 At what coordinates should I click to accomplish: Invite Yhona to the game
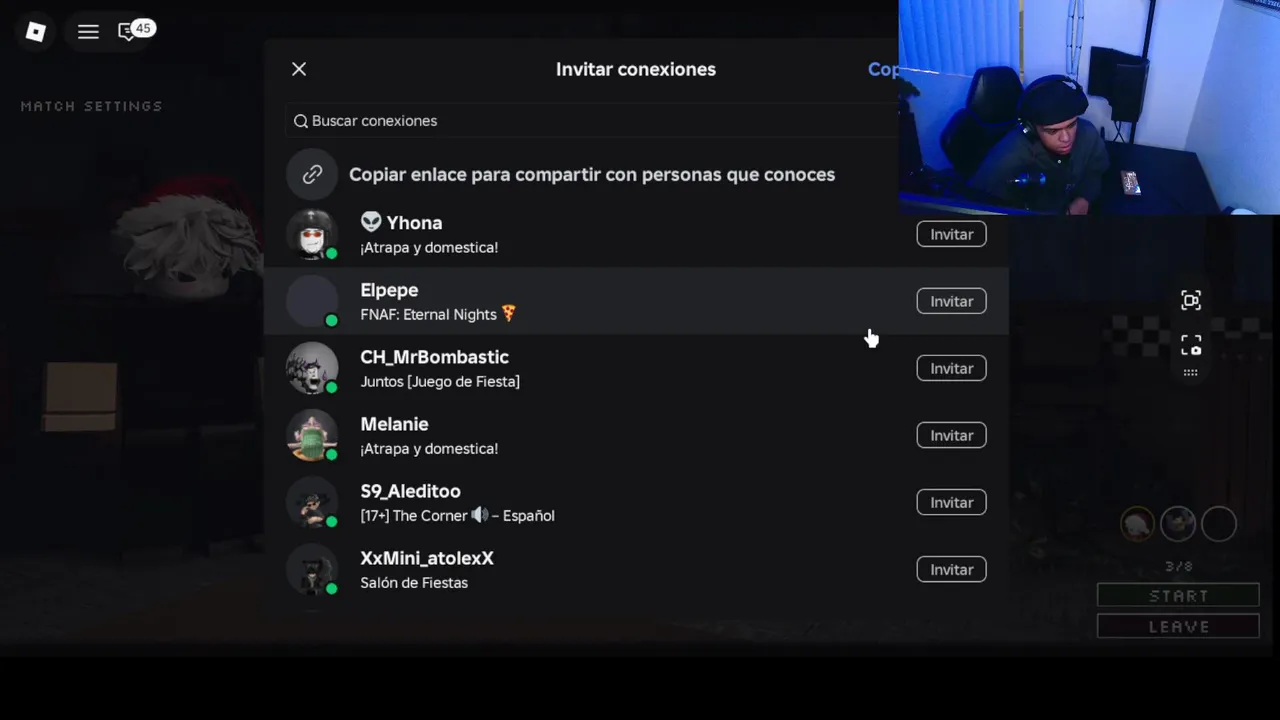point(951,234)
